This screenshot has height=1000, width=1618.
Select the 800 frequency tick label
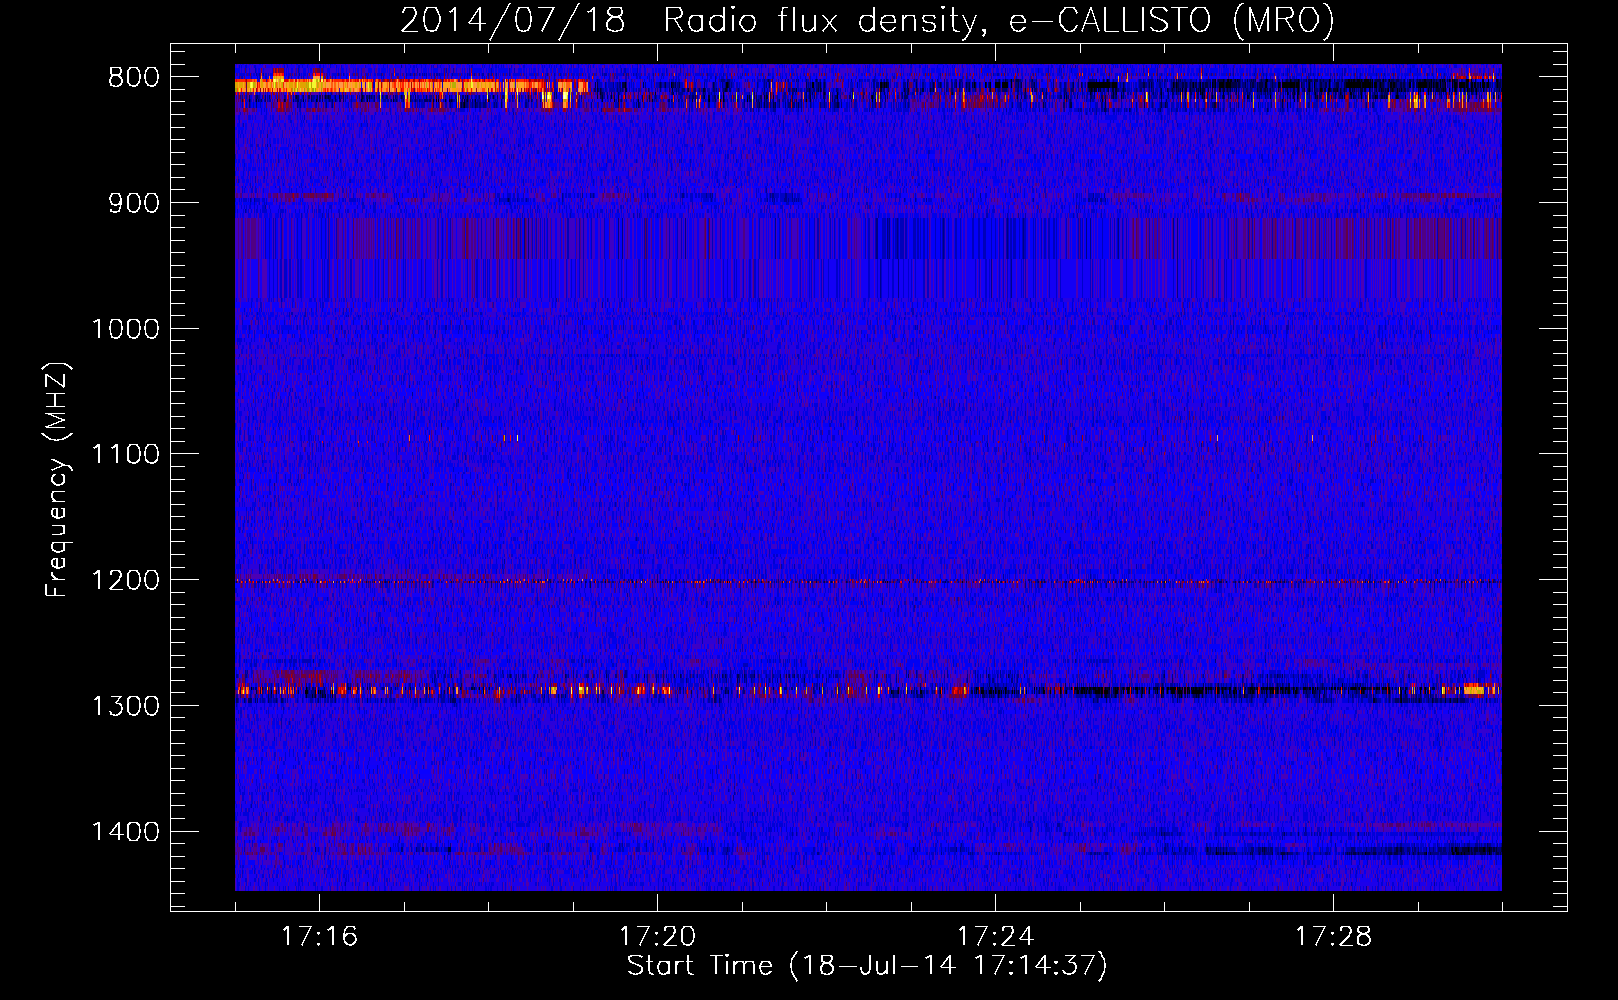click(x=134, y=78)
